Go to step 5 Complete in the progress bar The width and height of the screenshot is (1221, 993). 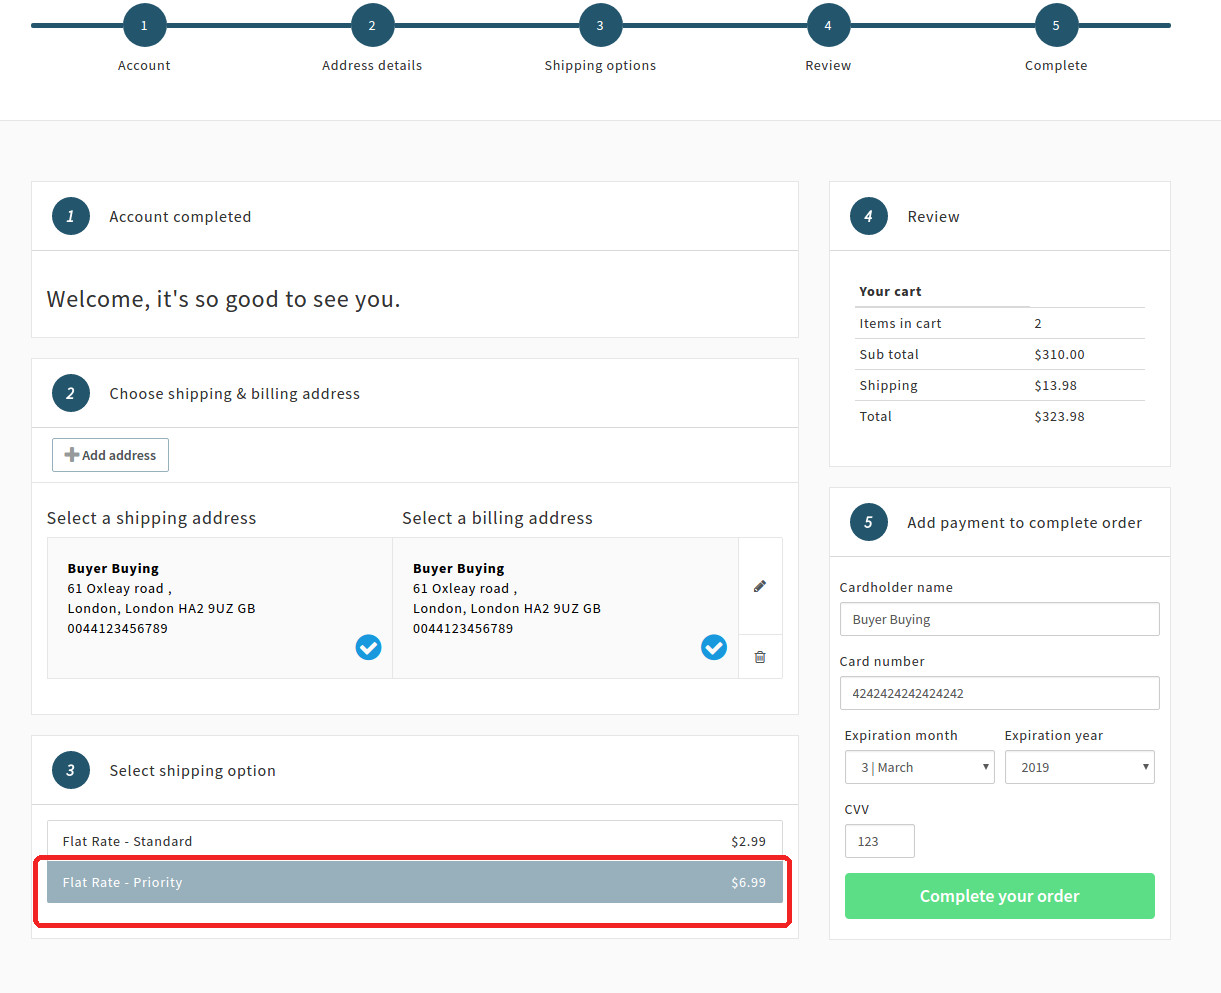tap(1056, 26)
